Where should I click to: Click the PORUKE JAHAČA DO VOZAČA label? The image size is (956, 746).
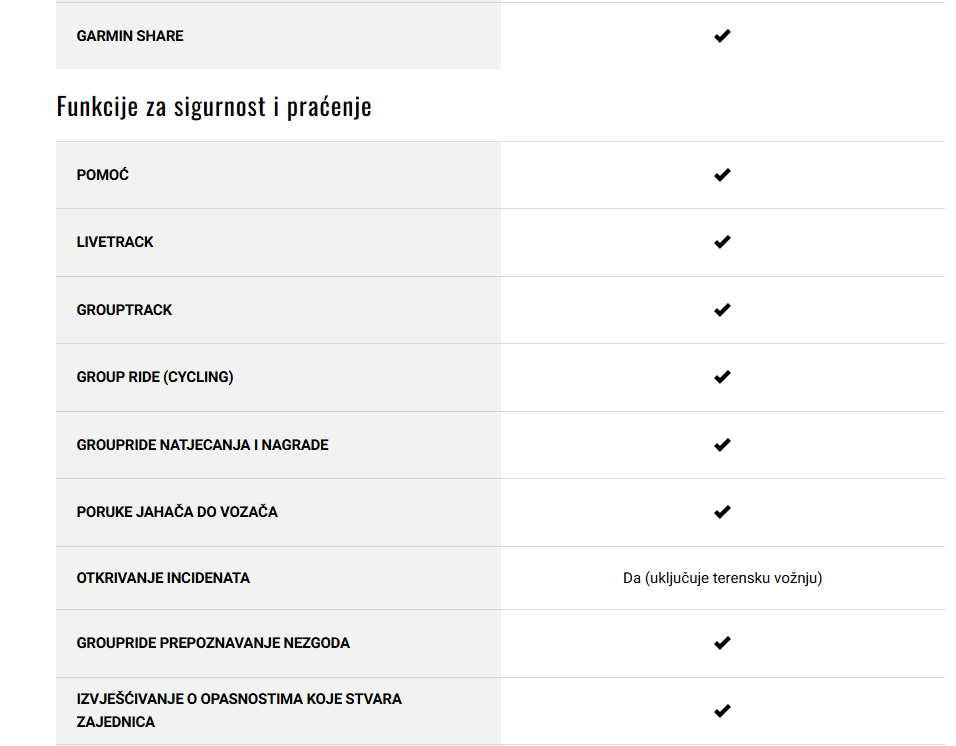point(177,512)
